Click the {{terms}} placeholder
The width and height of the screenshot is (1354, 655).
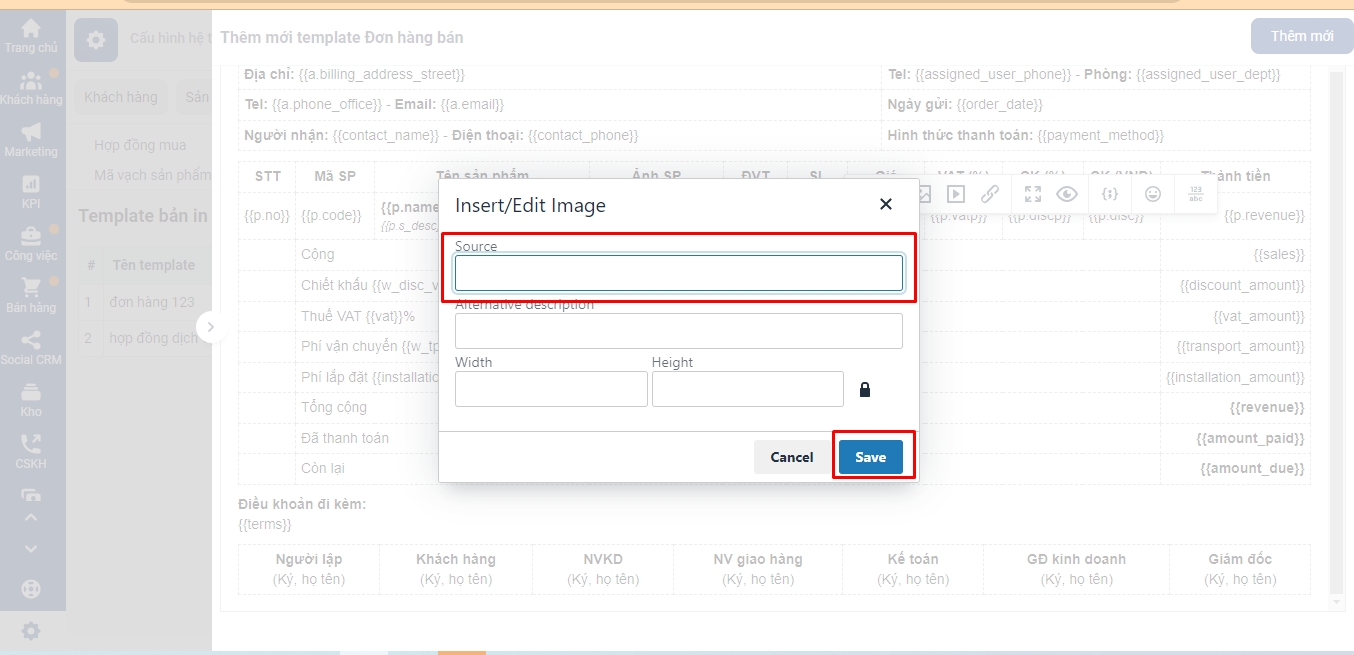[x=265, y=524]
